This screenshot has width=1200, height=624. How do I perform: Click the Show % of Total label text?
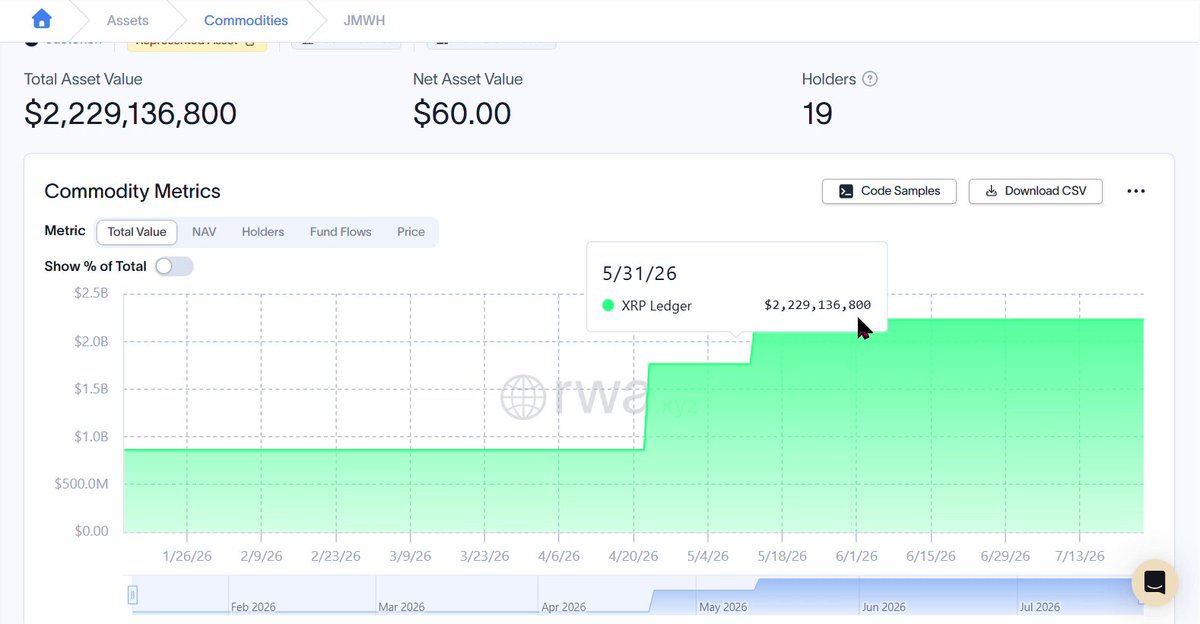95,266
